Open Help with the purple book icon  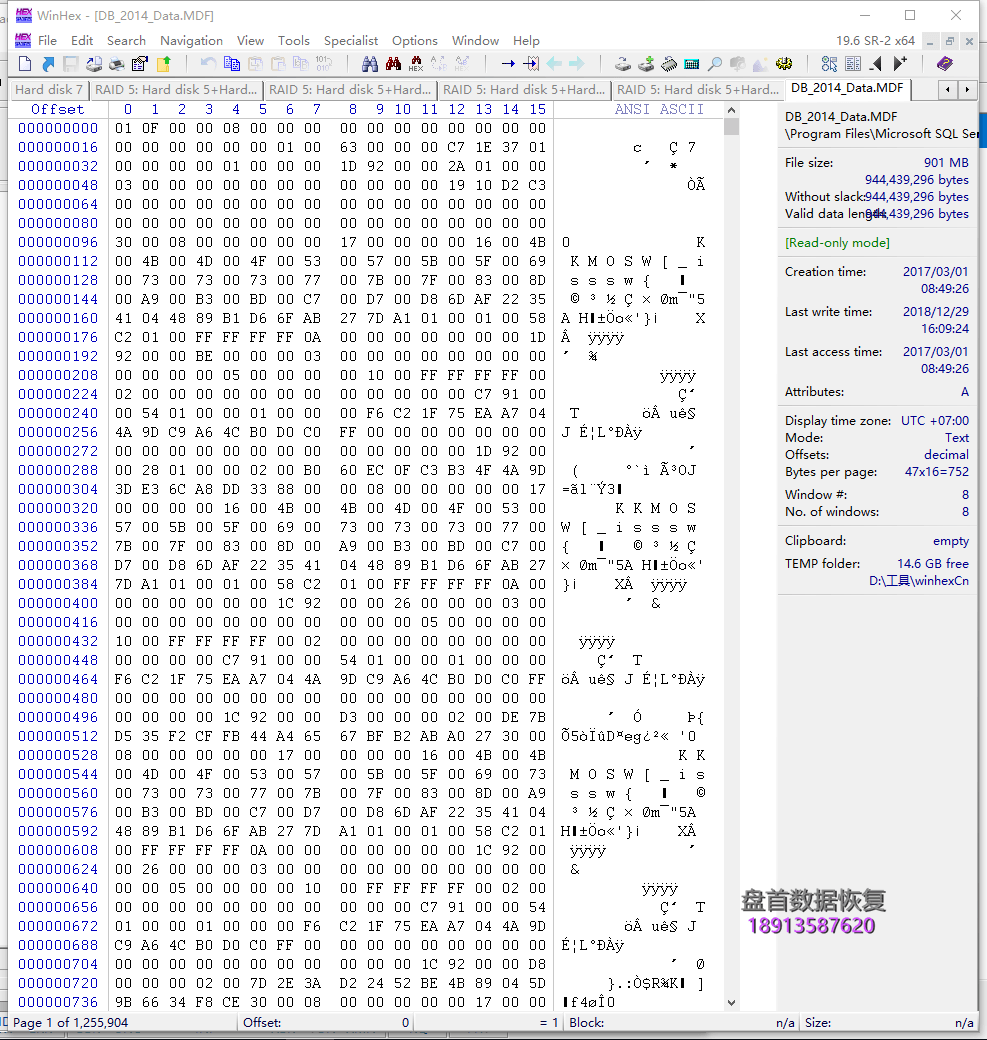pyautogui.click(x=945, y=64)
